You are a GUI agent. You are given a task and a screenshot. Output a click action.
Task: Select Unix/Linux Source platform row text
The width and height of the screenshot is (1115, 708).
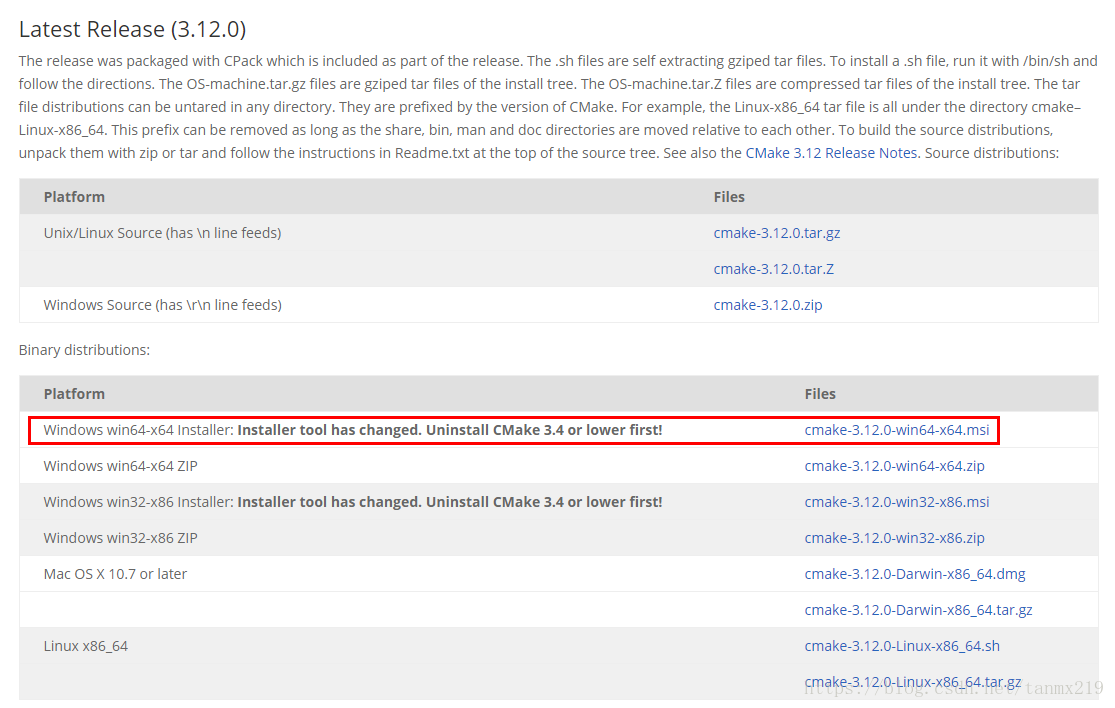pyautogui.click(x=162, y=233)
